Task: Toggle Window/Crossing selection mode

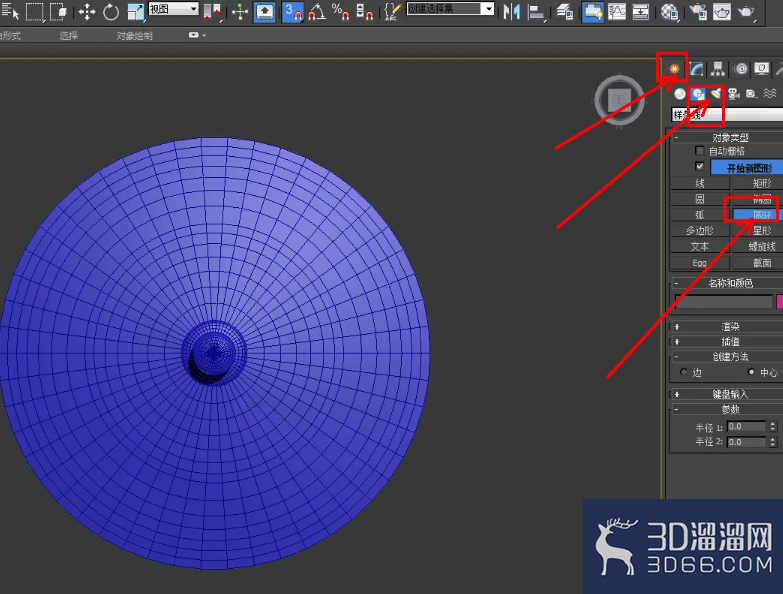Action: pyautogui.click(x=58, y=11)
